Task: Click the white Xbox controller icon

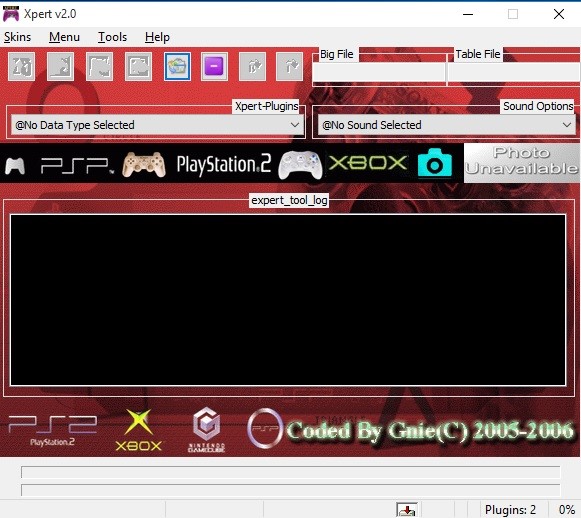Action: (x=300, y=165)
